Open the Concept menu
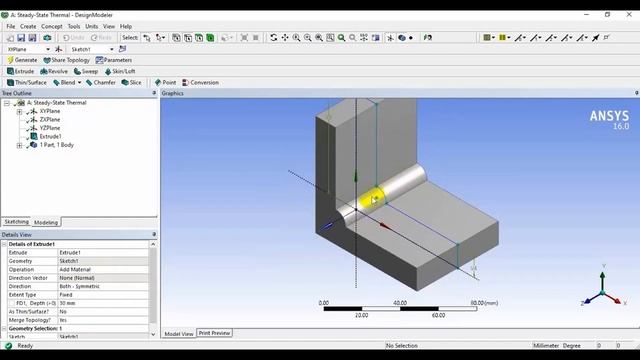This screenshot has height=360, width=640. [52, 26]
